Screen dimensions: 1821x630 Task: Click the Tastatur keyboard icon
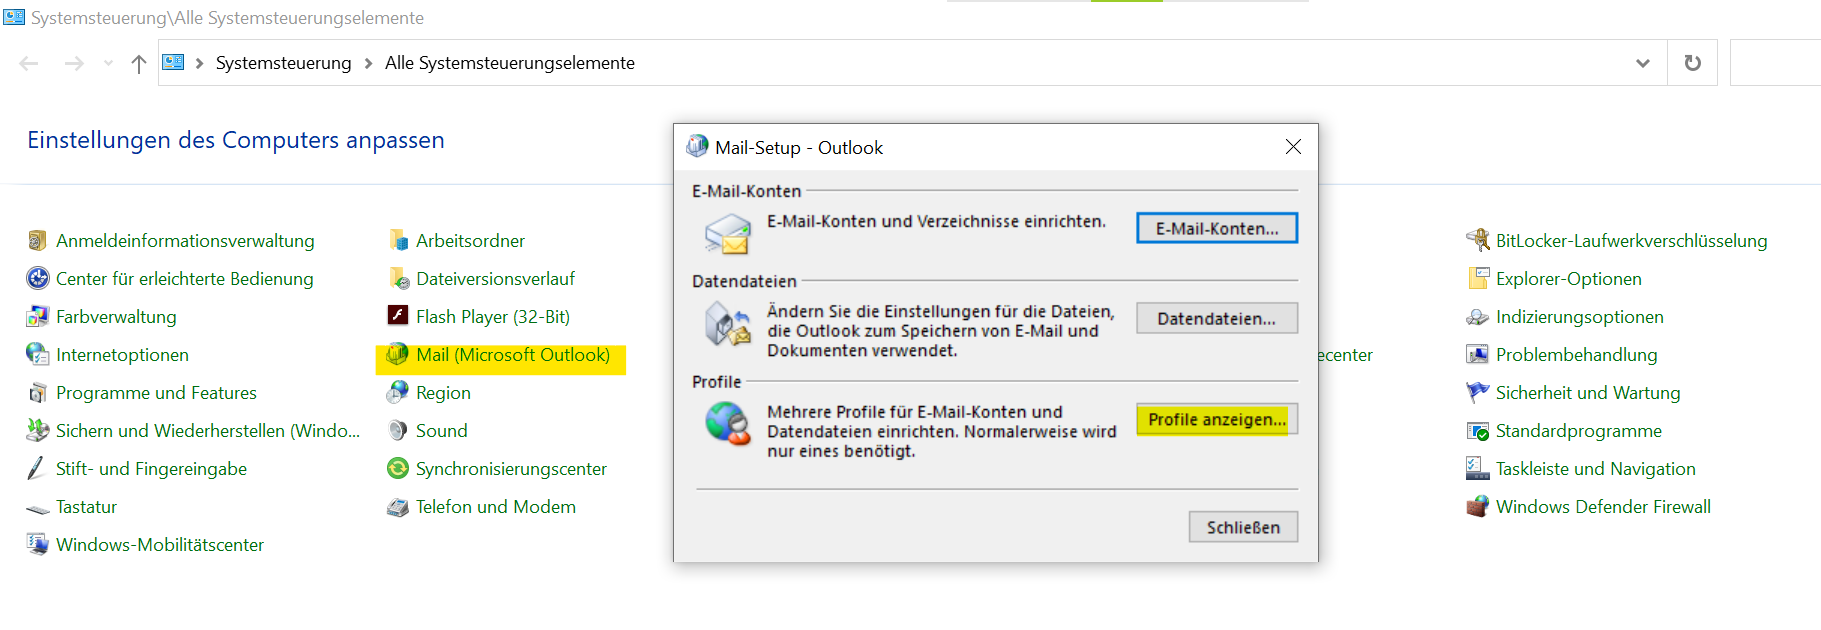tap(37, 508)
